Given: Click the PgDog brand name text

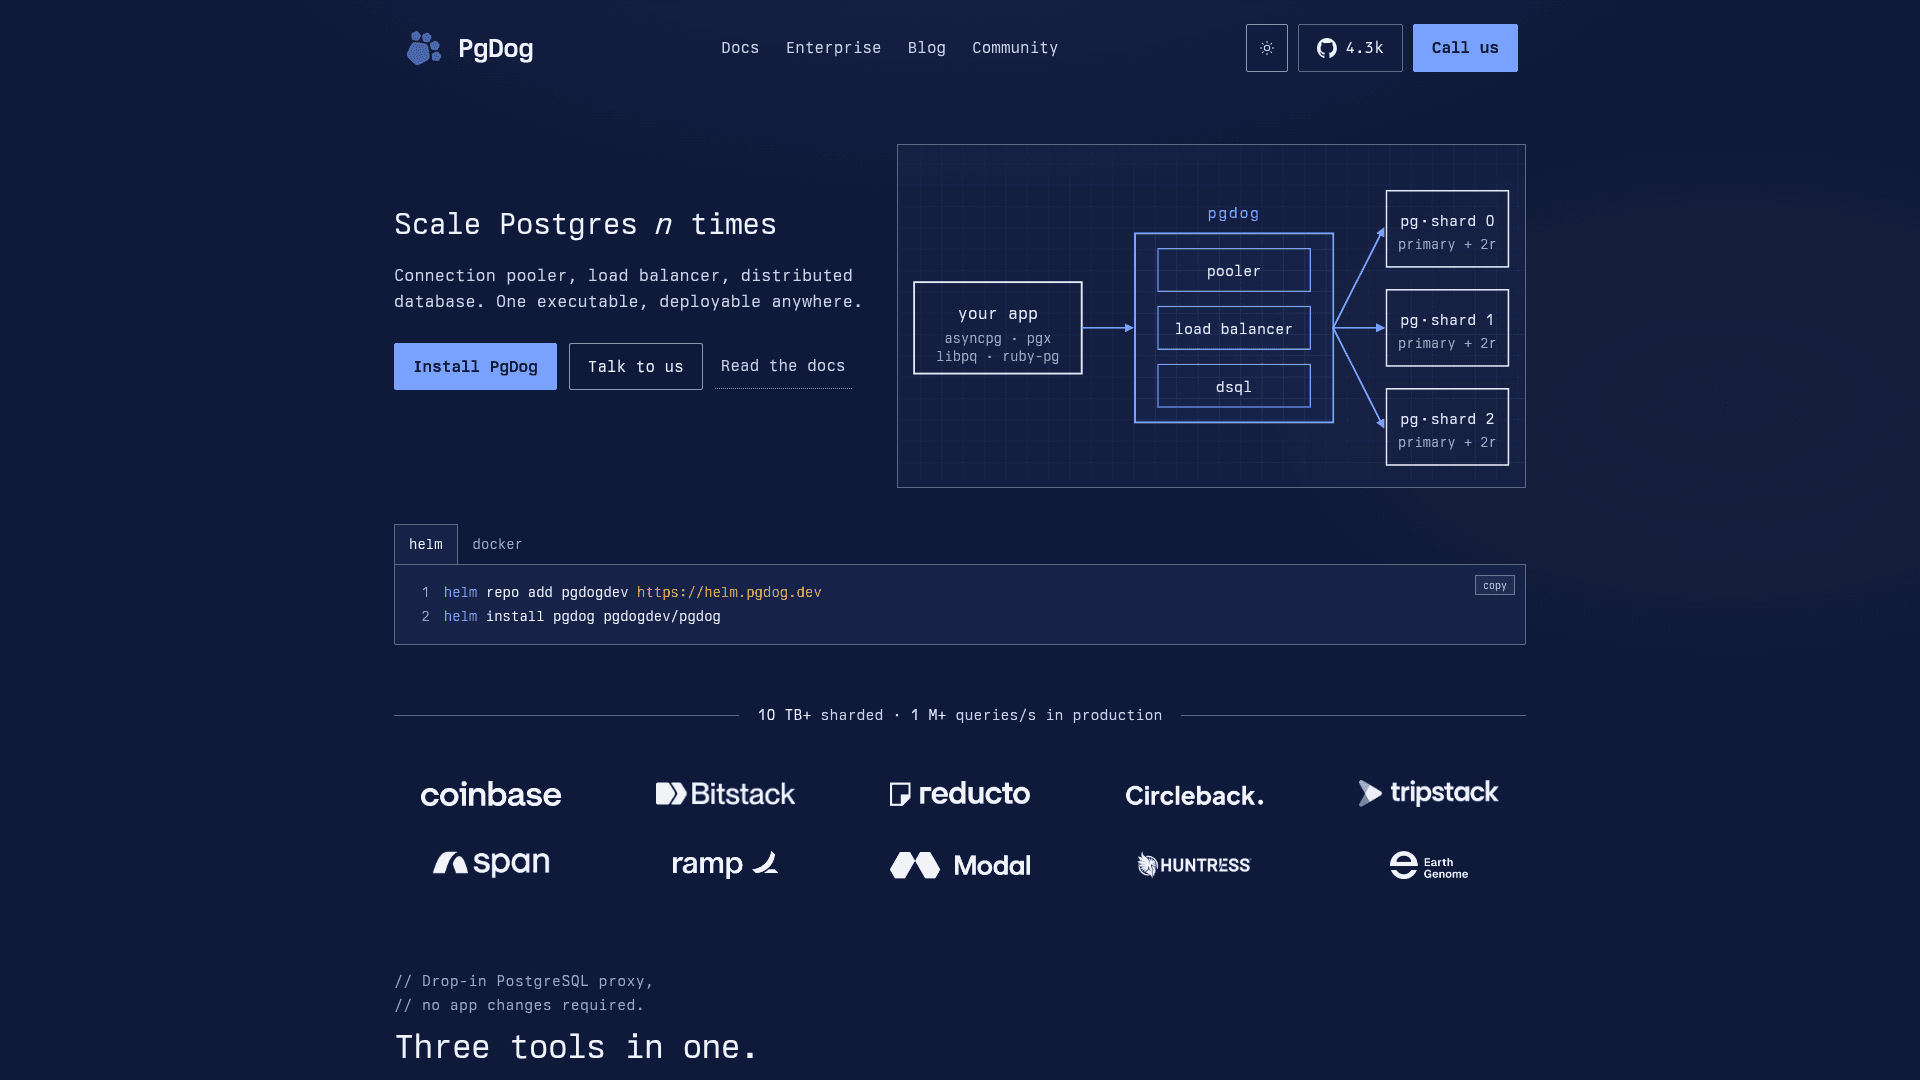Looking at the screenshot, I should point(495,48).
